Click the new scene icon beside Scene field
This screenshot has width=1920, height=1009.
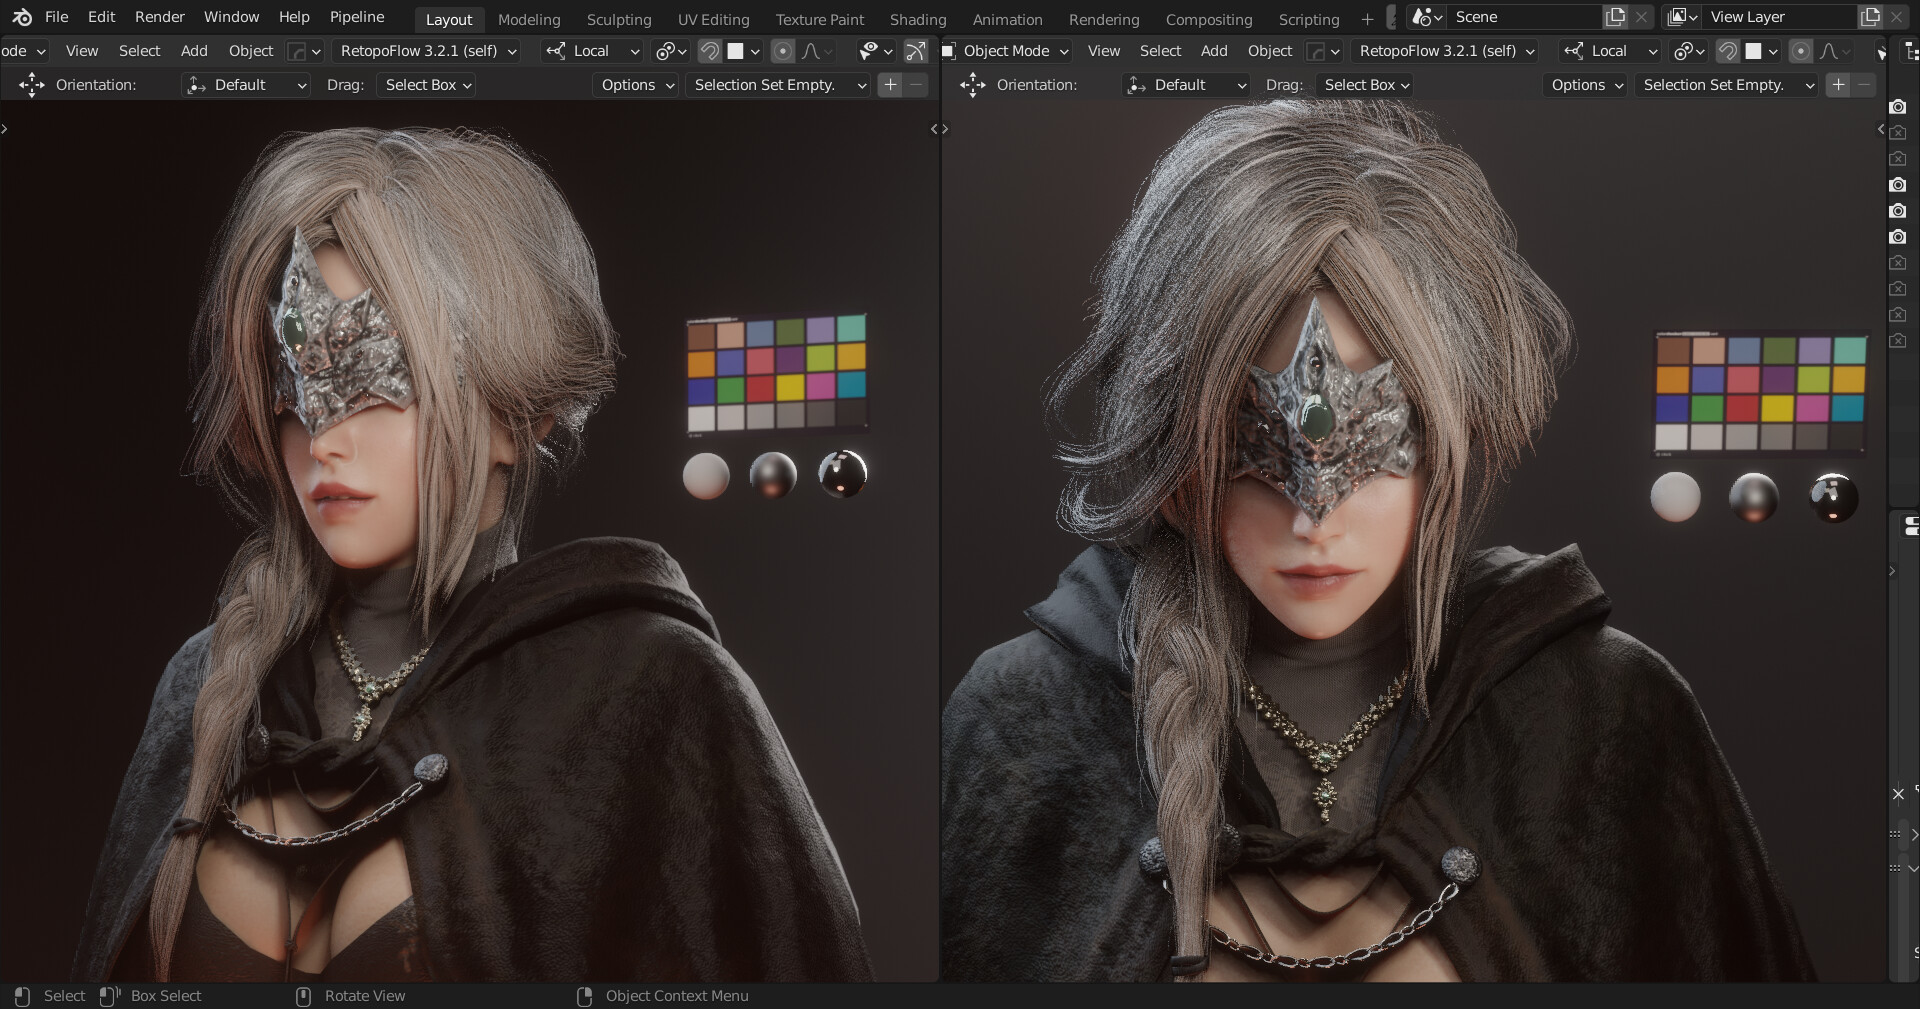tap(1615, 17)
